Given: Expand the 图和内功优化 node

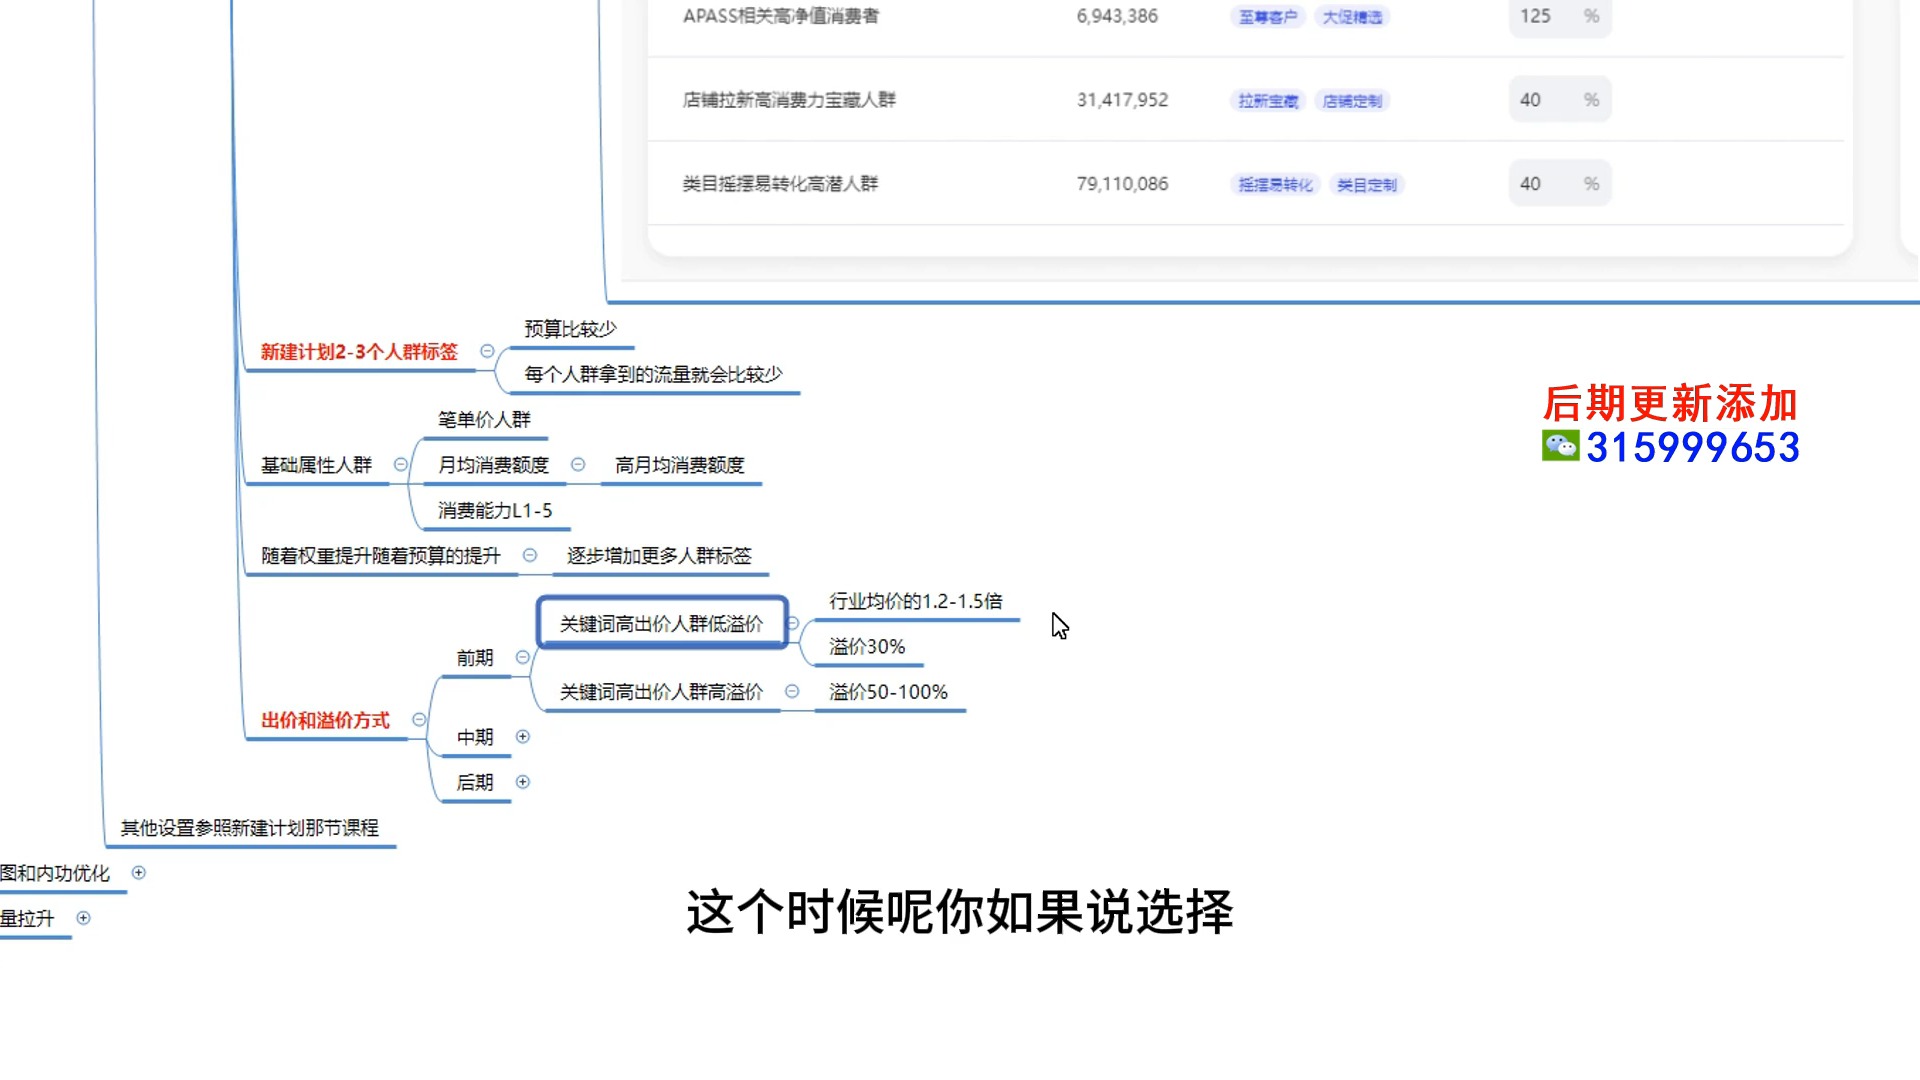Looking at the screenshot, I should tap(139, 873).
